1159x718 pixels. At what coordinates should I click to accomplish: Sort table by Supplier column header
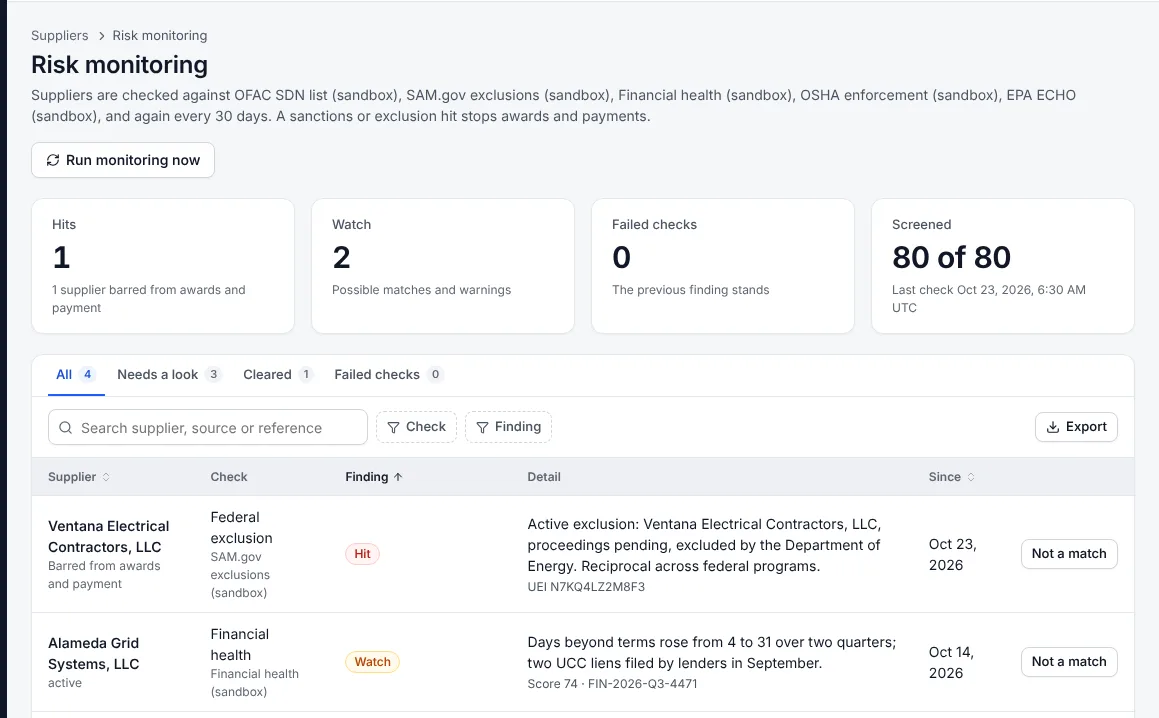pos(78,477)
